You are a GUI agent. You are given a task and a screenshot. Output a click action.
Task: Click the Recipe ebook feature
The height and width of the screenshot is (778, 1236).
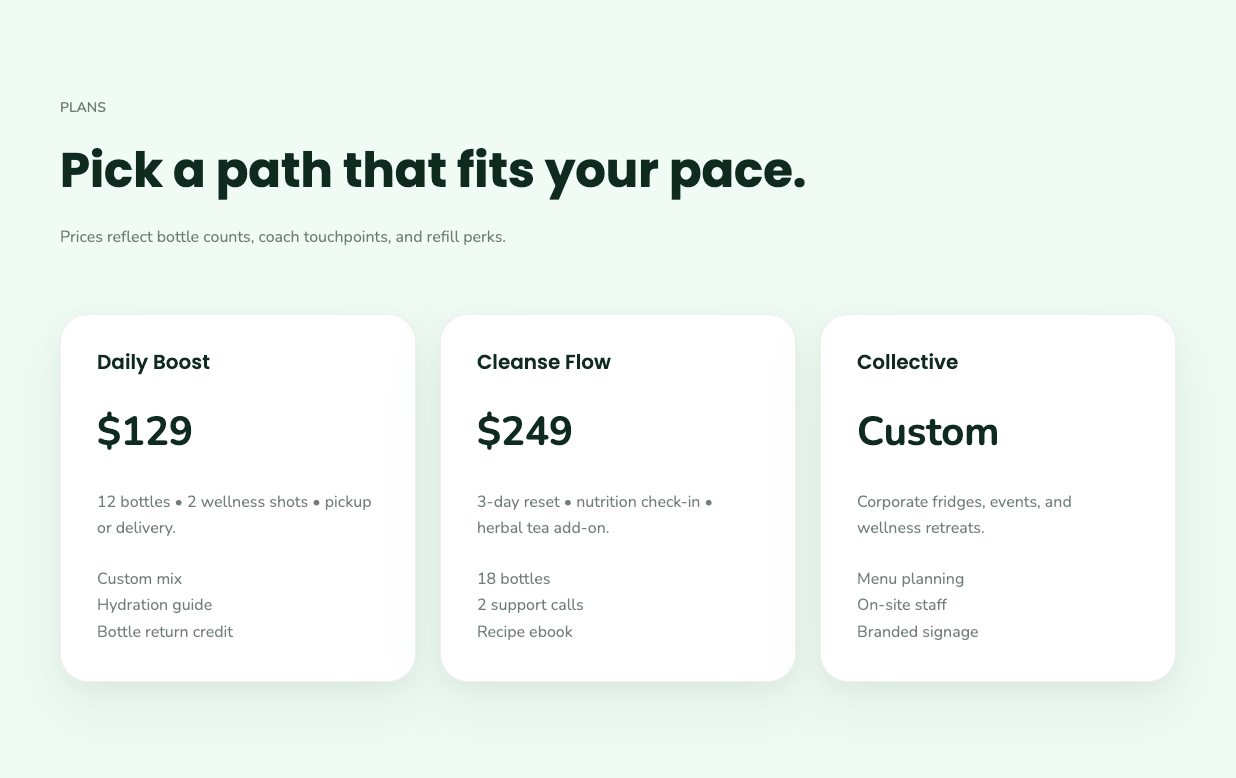coord(525,632)
